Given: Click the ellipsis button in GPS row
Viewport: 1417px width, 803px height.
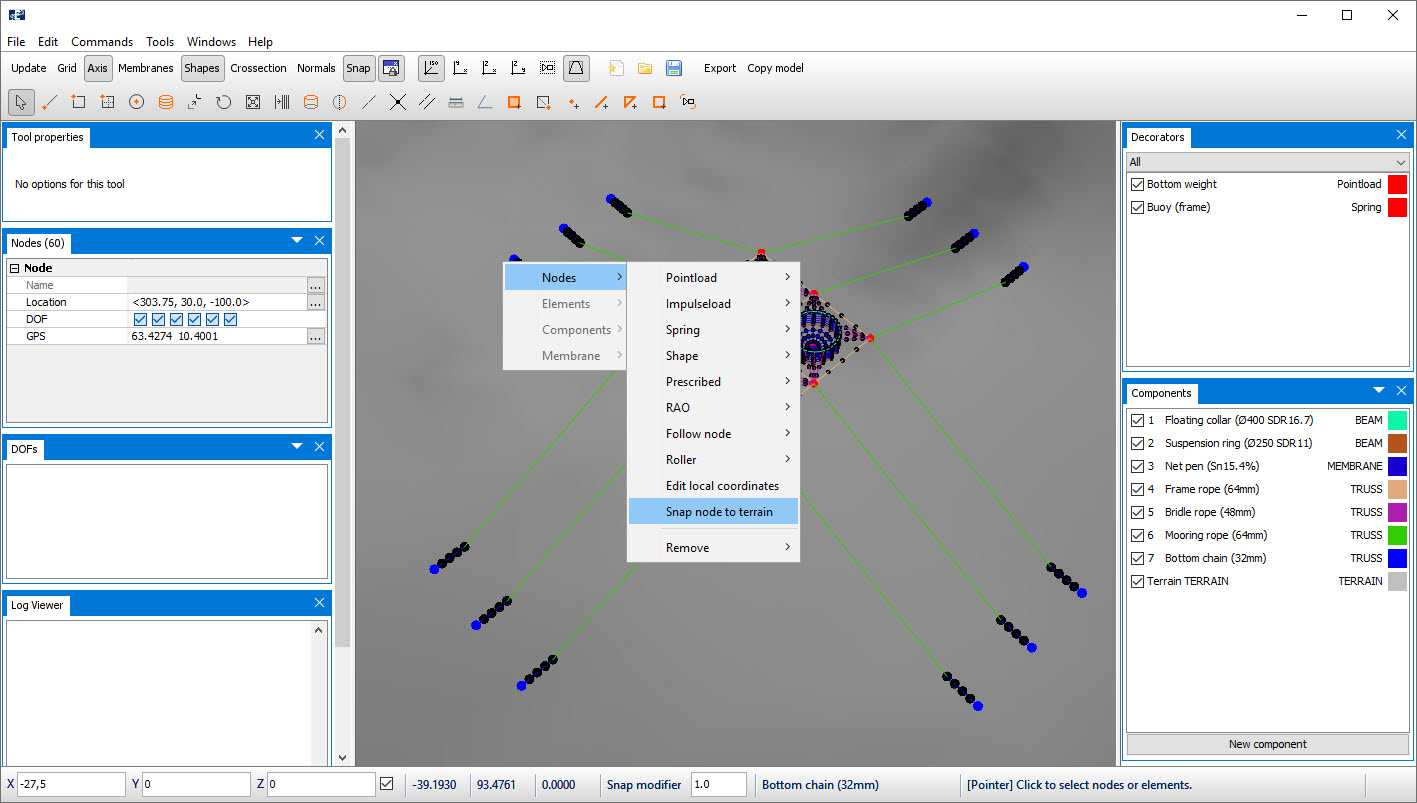Looking at the screenshot, I should tap(316, 337).
